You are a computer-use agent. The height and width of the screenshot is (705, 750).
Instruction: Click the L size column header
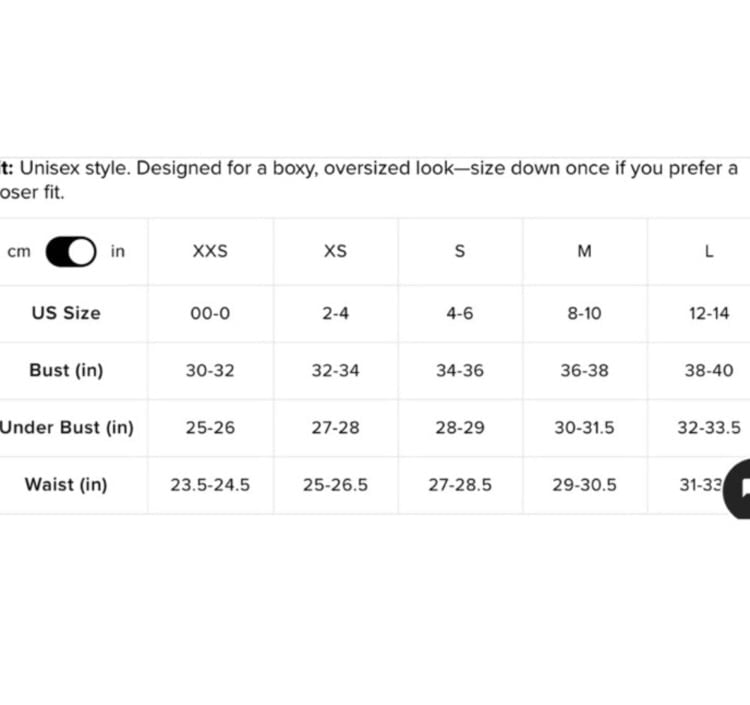click(709, 251)
